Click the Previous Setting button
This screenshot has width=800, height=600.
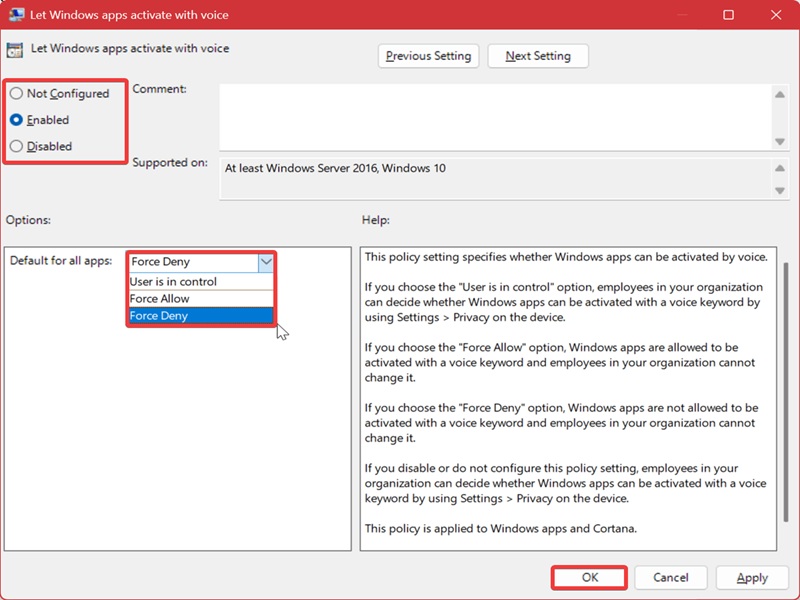tap(428, 56)
